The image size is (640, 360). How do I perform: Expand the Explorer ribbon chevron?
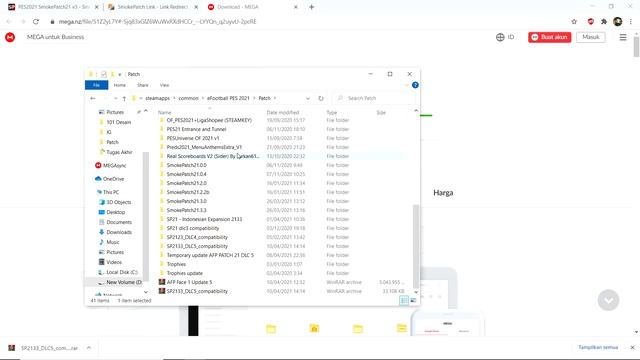click(407, 85)
